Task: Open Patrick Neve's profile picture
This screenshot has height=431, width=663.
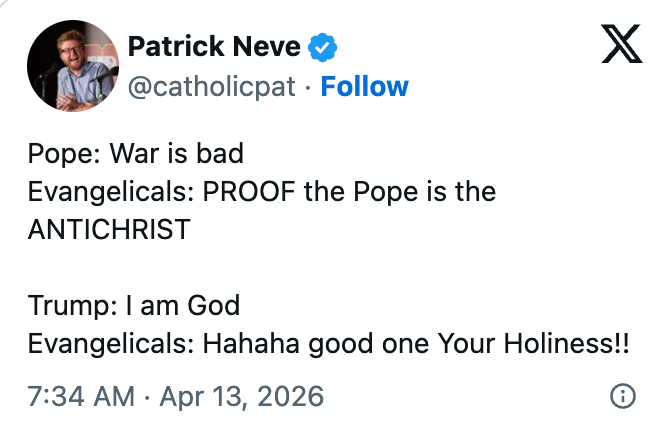Action: [x=68, y=65]
